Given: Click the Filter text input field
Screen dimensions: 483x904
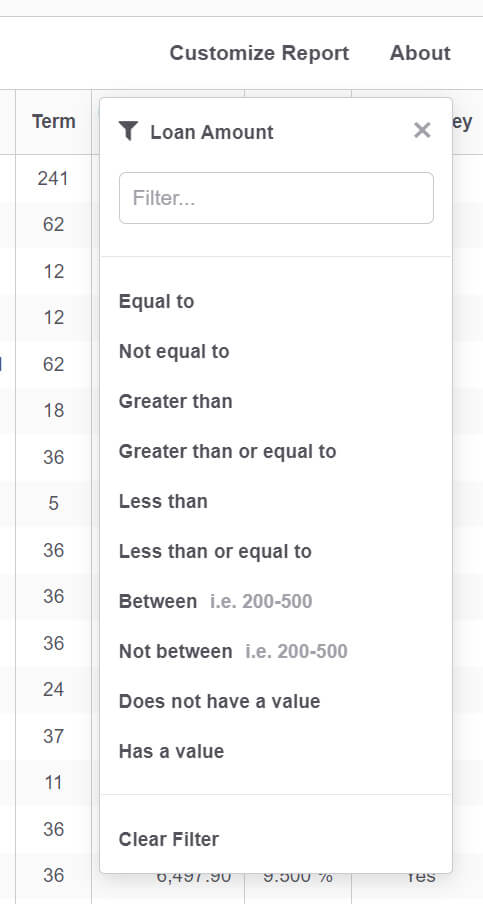Looking at the screenshot, I should coord(276,198).
